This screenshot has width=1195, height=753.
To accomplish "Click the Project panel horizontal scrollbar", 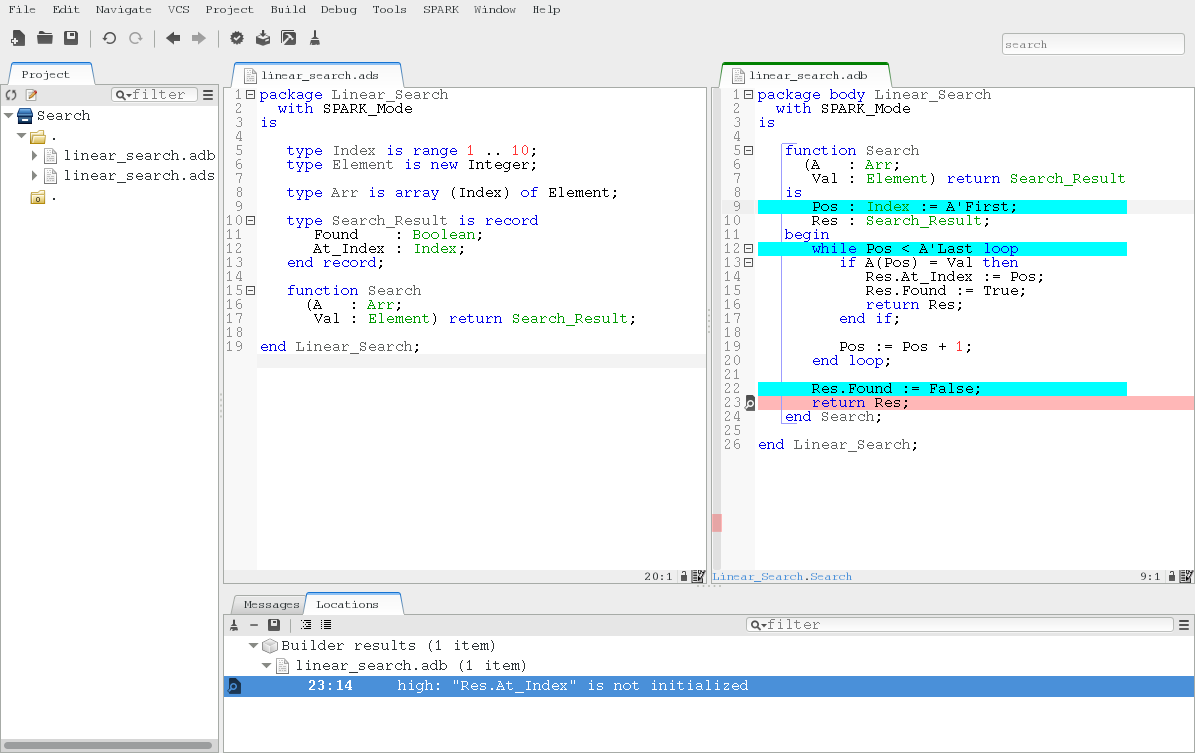I will [x=108, y=745].
